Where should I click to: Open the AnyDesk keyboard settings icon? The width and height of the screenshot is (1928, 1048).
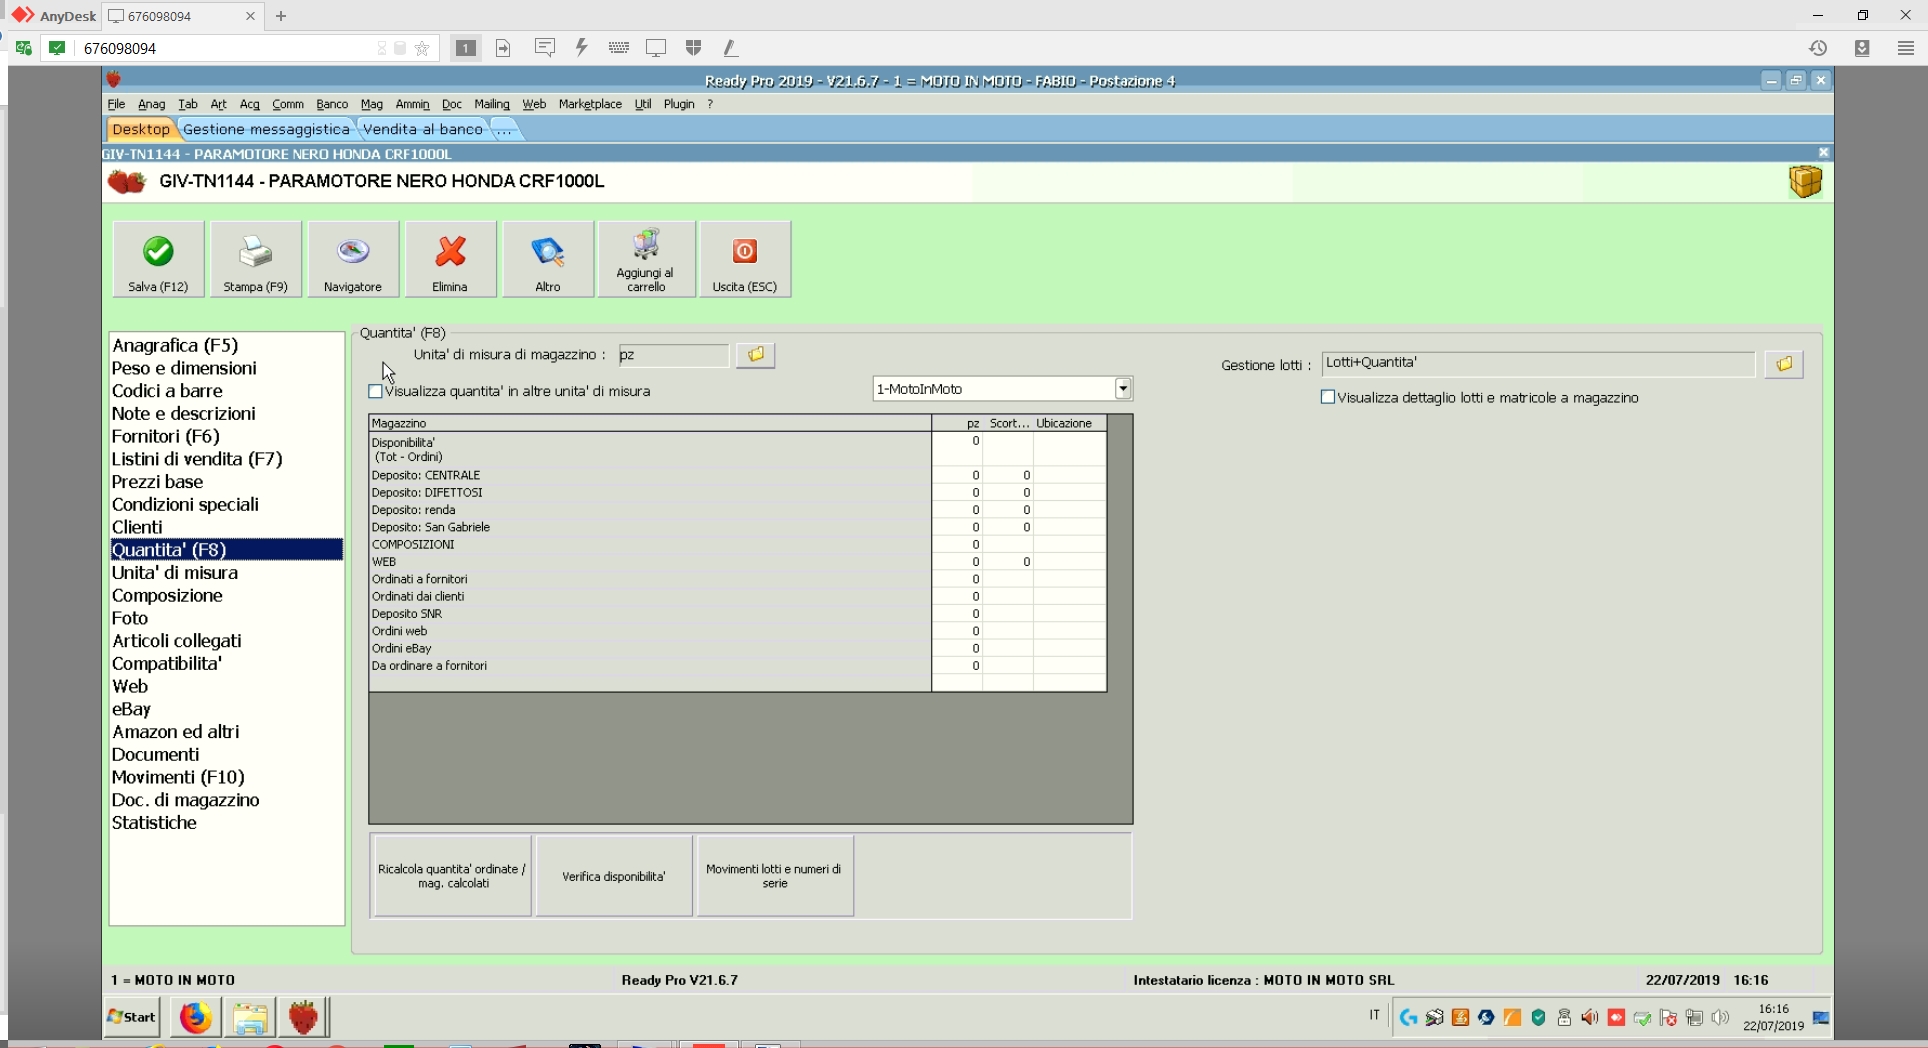click(x=619, y=48)
